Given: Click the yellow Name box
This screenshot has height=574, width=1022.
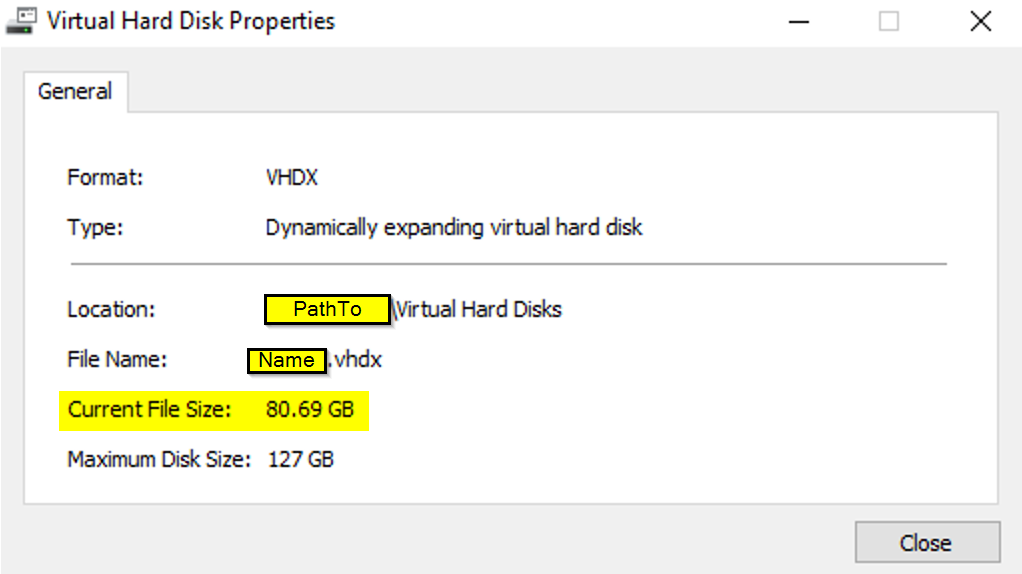Looking at the screenshot, I should pyautogui.click(x=287, y=360).
